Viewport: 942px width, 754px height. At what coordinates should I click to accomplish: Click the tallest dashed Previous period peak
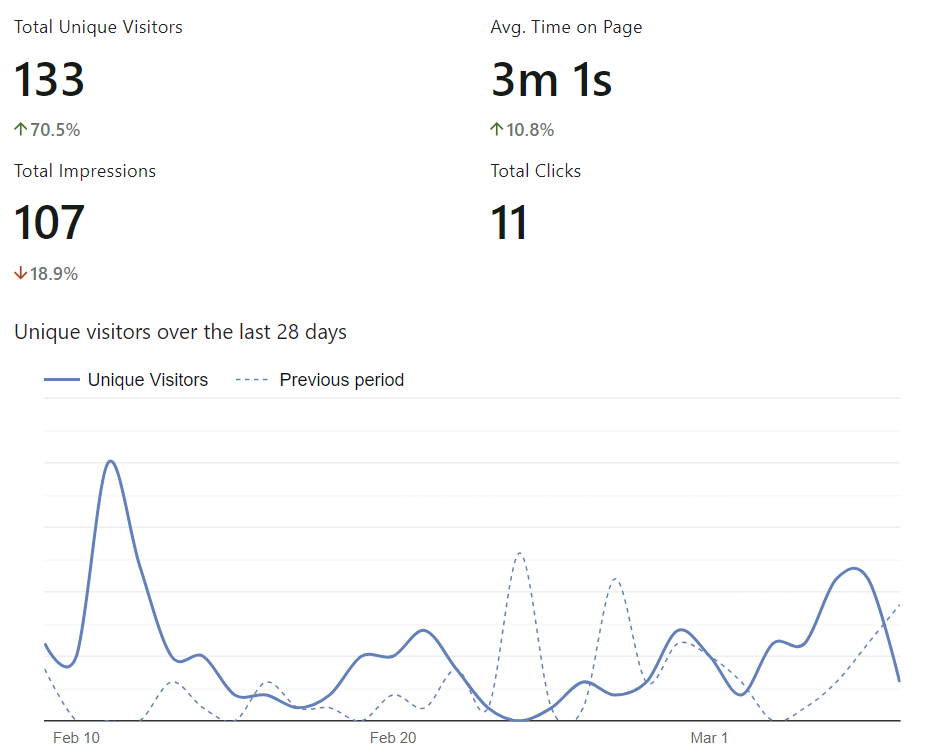520,553
